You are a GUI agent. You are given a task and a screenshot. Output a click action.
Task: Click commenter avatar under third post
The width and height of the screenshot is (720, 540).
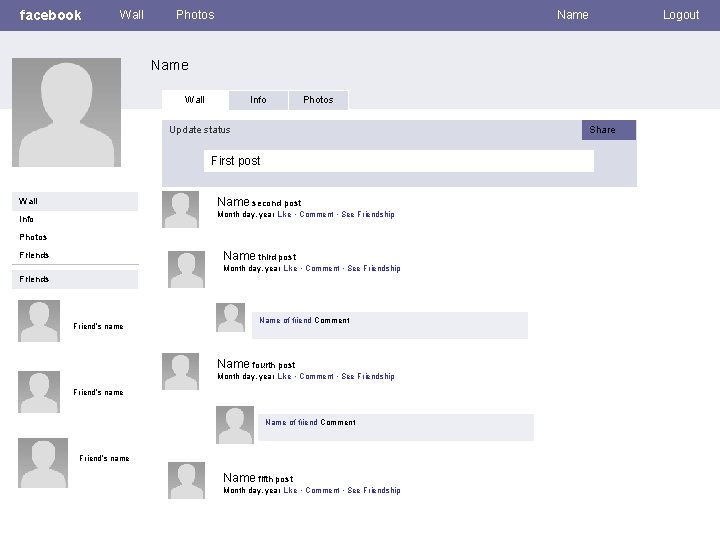(x=231, y=317)
